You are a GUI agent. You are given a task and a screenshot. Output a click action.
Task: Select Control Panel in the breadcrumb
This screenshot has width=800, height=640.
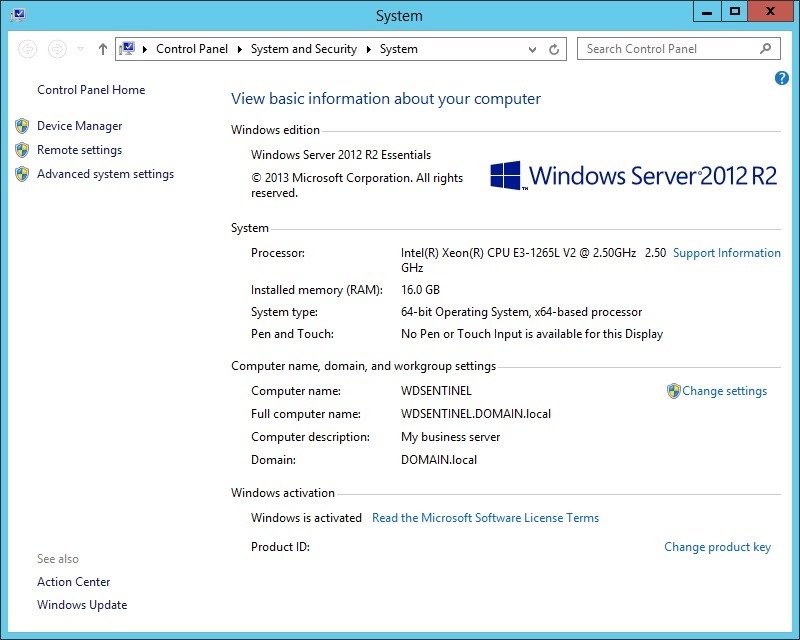(x=192, y=49)
